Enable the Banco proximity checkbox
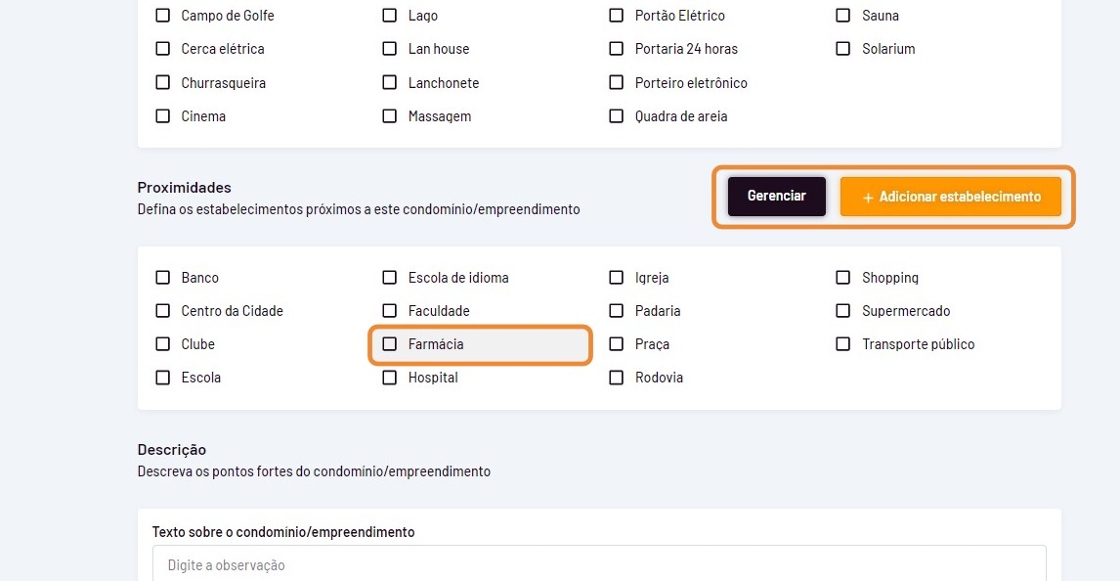 coord(163,278)
